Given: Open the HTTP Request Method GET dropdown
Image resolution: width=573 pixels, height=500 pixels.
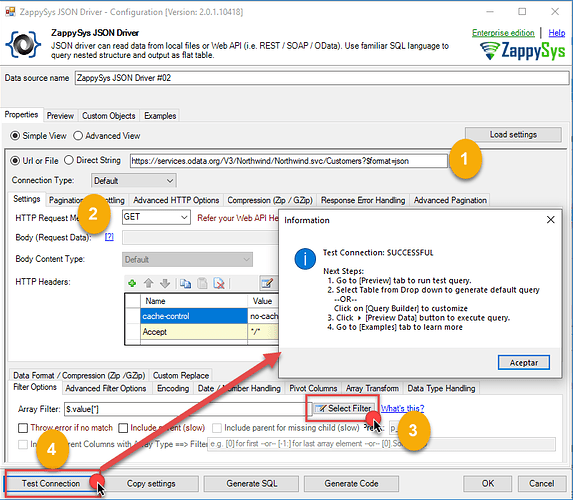Looking at the screenshot, I should click(x=156, y=217).
